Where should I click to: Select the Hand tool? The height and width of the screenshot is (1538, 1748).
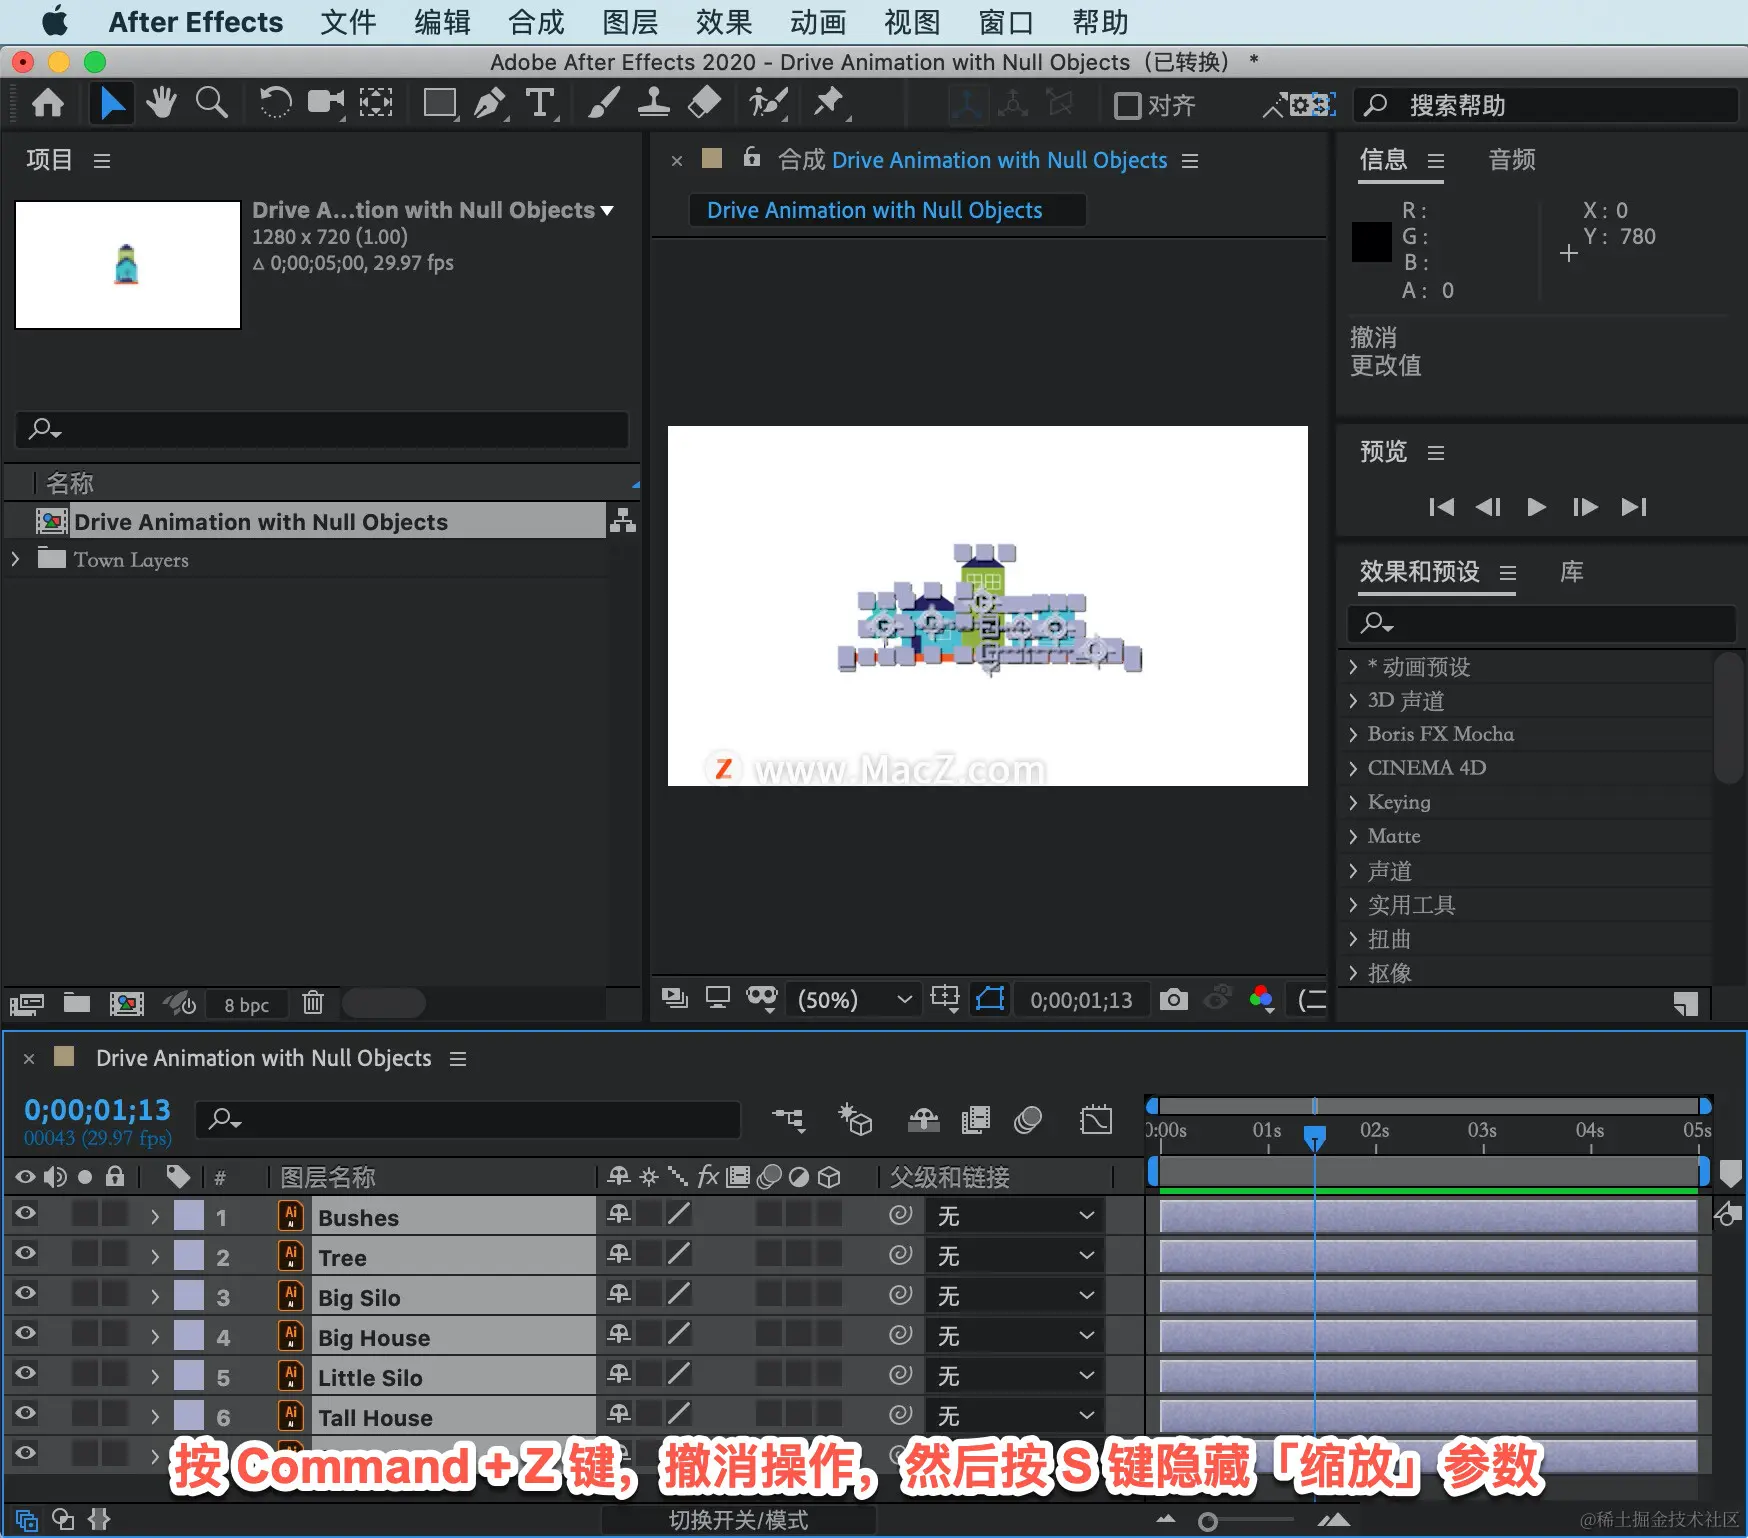tap(161, 103)
